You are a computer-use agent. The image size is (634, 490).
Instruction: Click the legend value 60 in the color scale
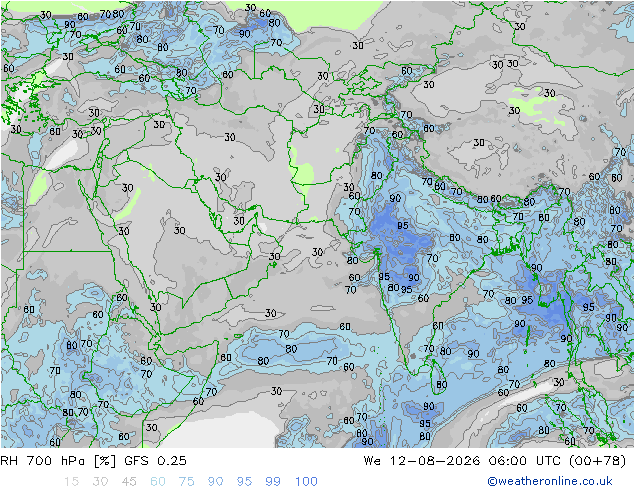[x=158, y=482]
